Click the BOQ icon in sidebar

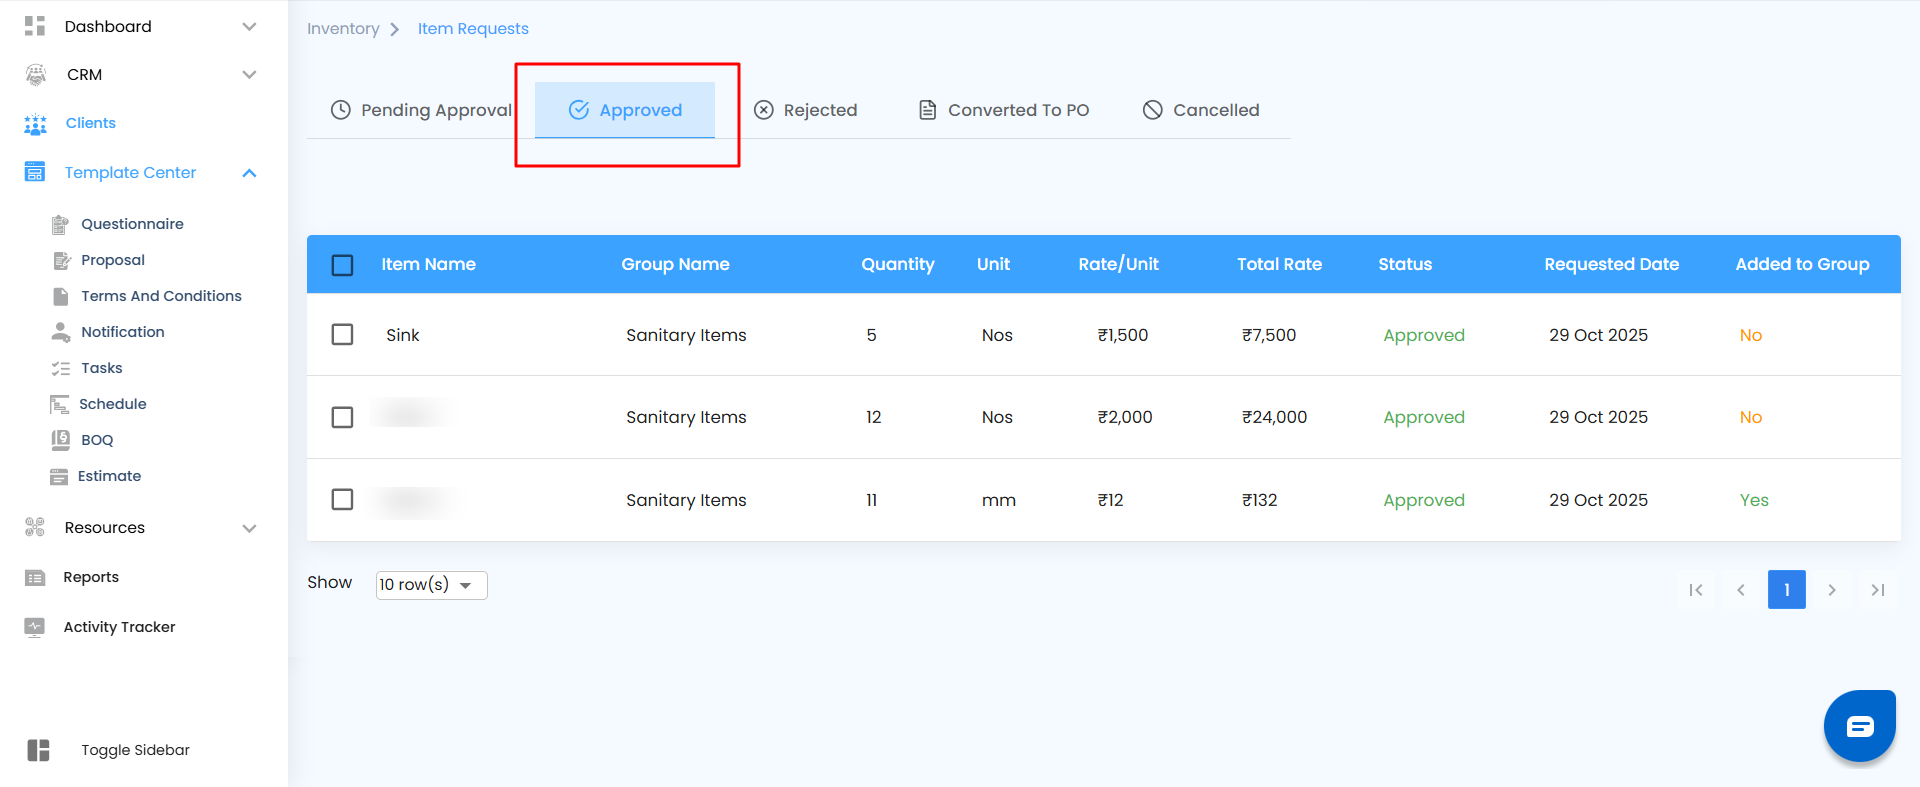click(x=61, y=440)
